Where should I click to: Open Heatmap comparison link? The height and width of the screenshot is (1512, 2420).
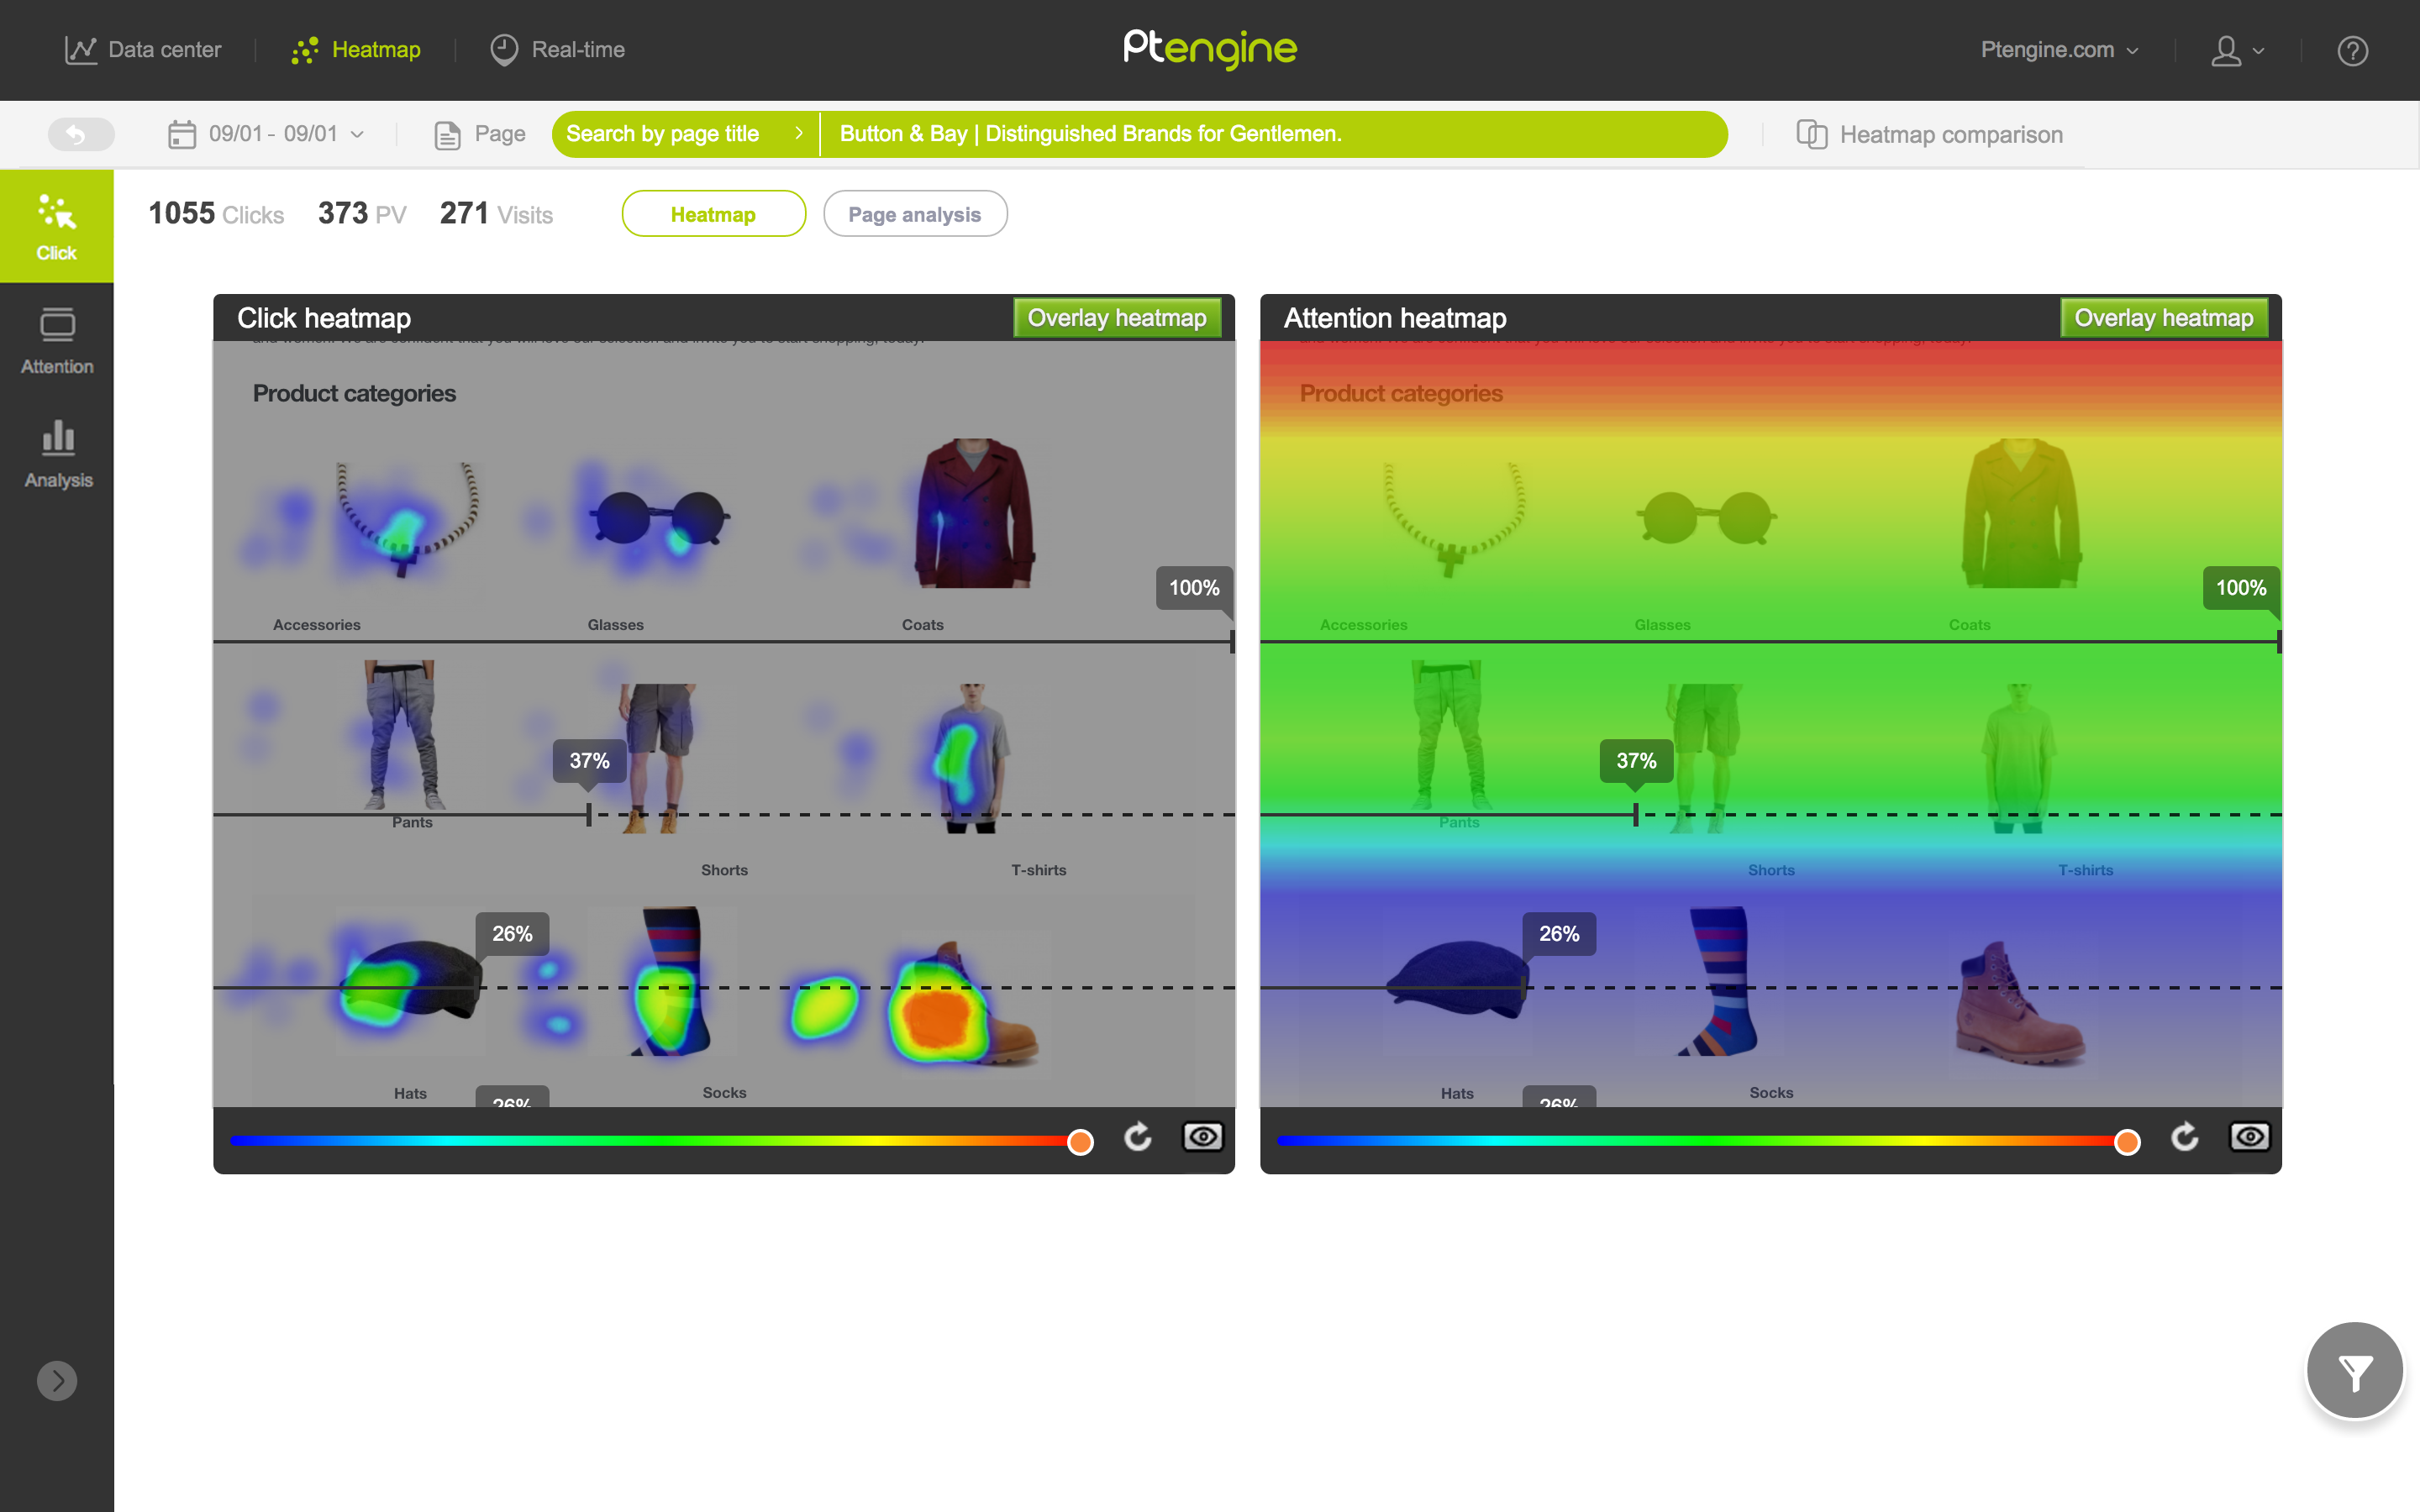1929,134
